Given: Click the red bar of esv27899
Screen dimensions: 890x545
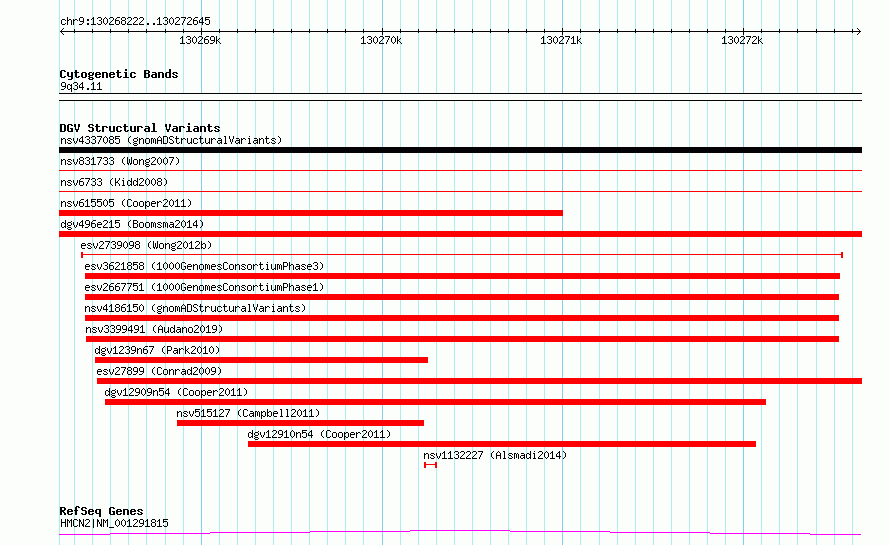Looking at the screenshot, I should pos(480,381).
